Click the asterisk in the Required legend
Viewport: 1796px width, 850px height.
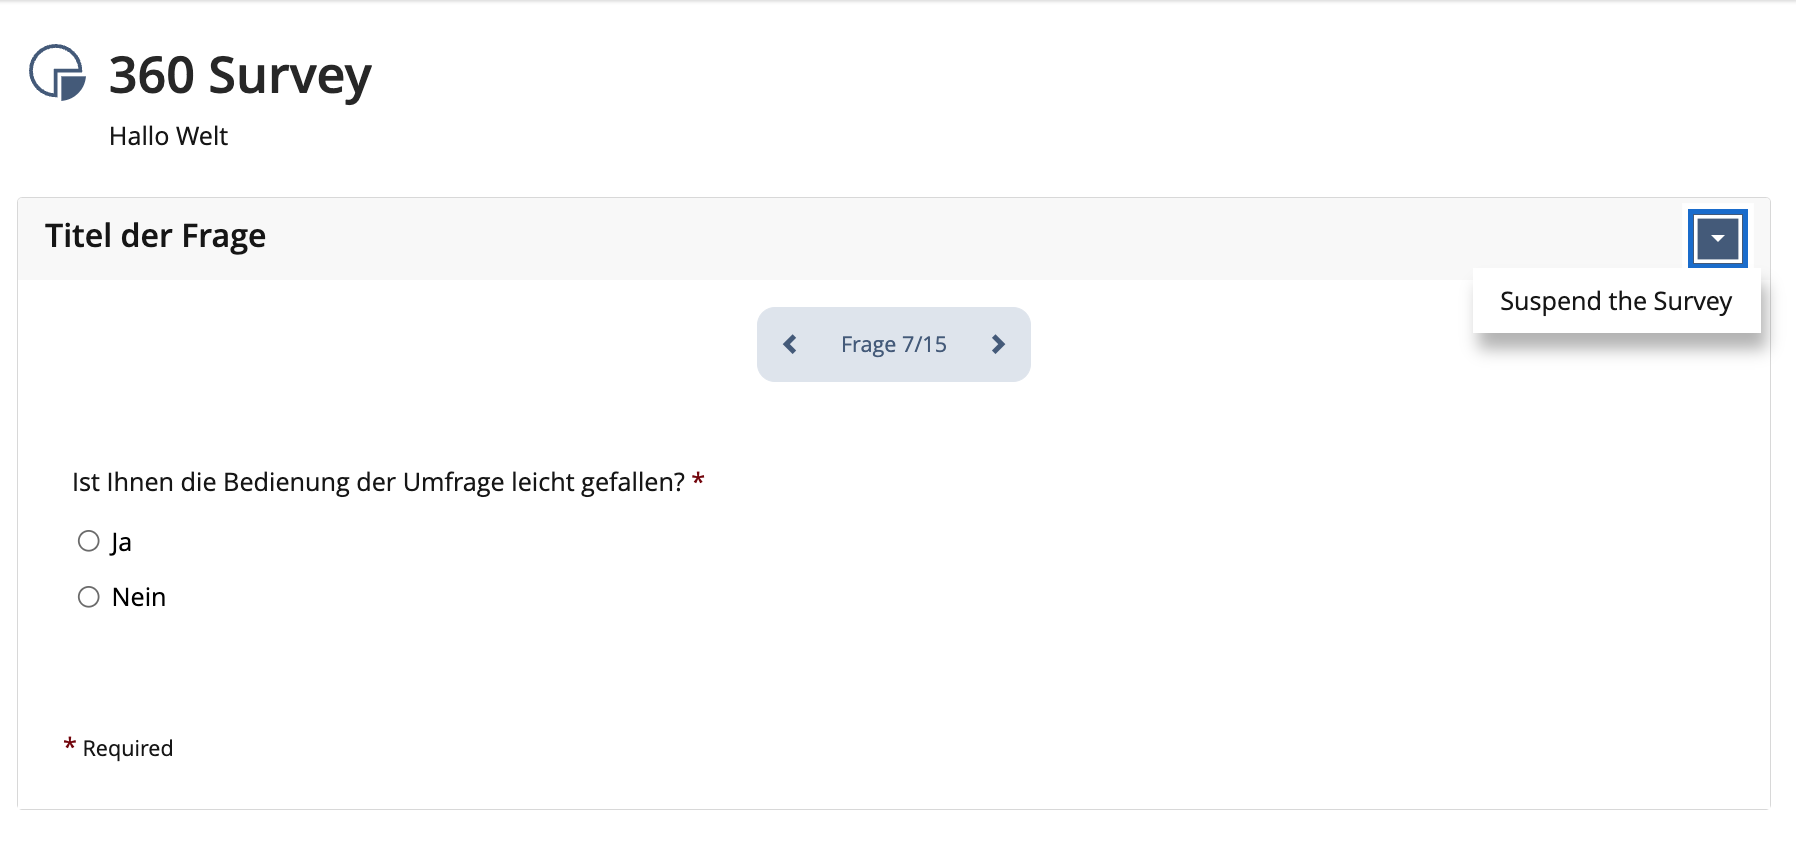pos(70,745)
